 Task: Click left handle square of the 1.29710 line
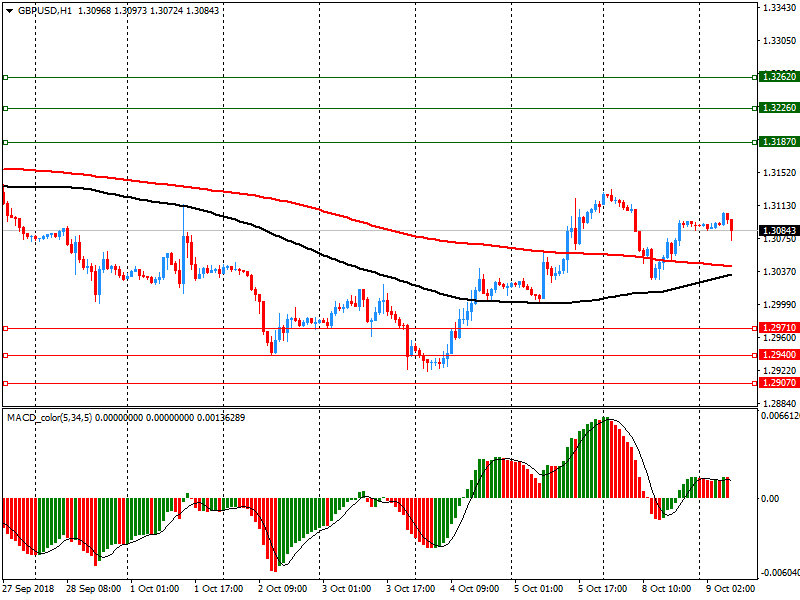pyautogui.click(x=5, y=328)
